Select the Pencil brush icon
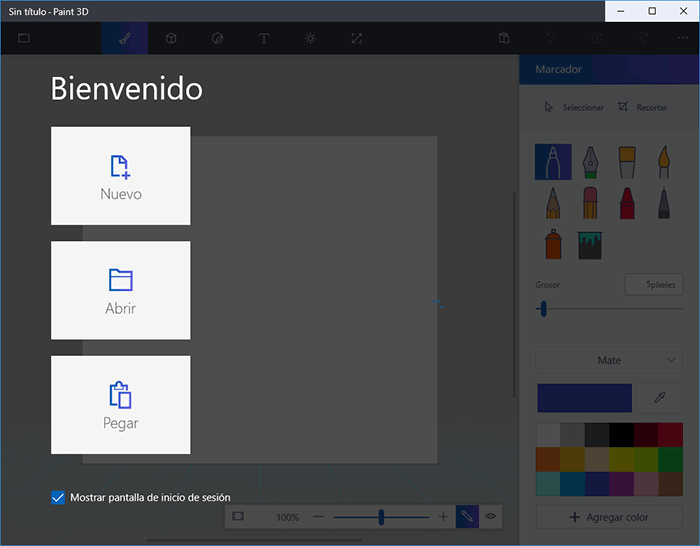The width and height of the screenshot is (700, 546). [x=553, y=203]
